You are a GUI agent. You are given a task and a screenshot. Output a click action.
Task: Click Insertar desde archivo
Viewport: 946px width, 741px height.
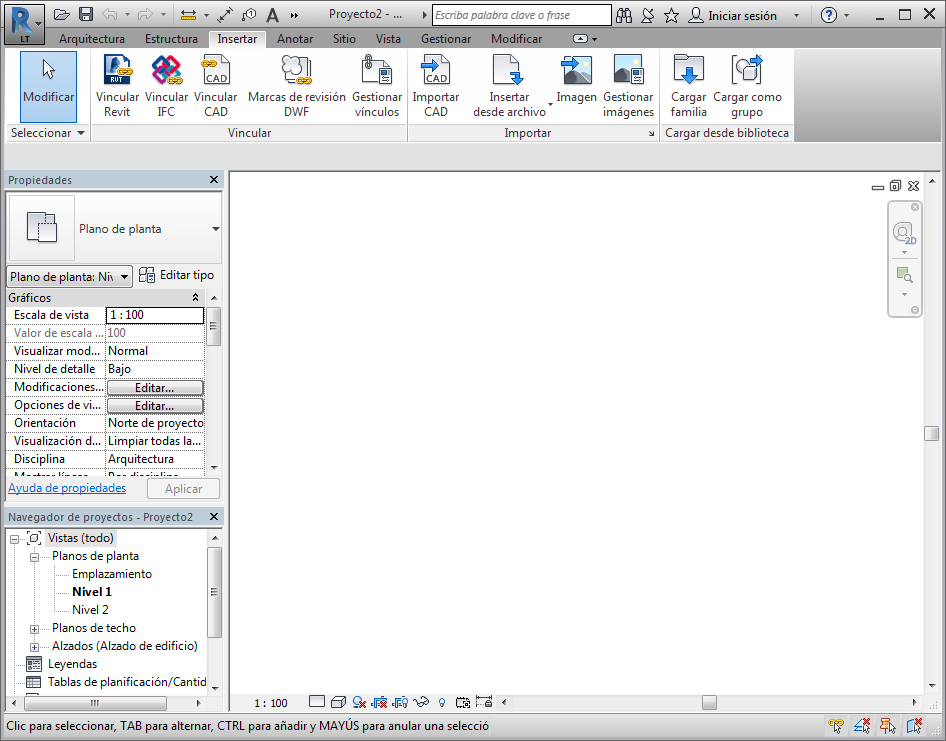click(x=509, y=86)
